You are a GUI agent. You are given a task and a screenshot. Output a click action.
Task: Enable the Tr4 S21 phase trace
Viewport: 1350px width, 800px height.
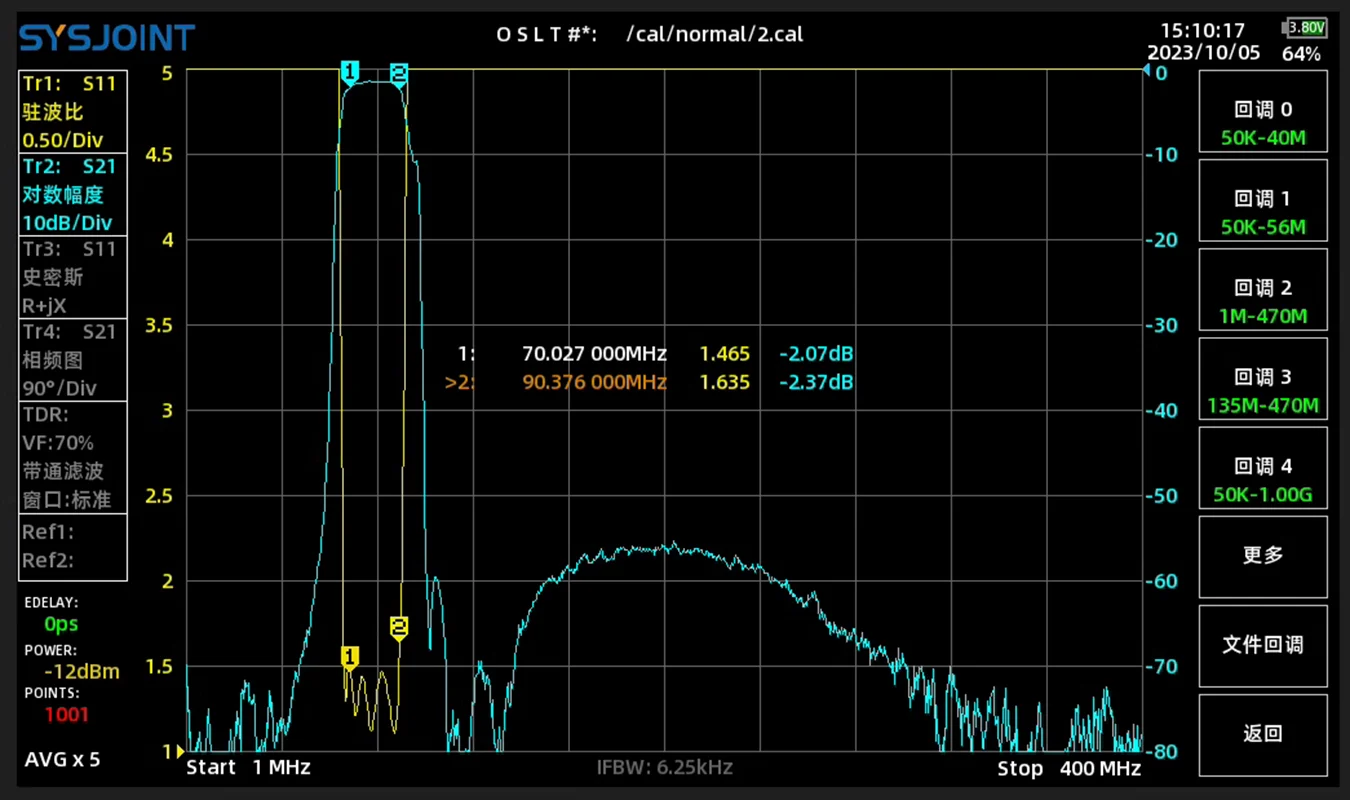[73, 360]
